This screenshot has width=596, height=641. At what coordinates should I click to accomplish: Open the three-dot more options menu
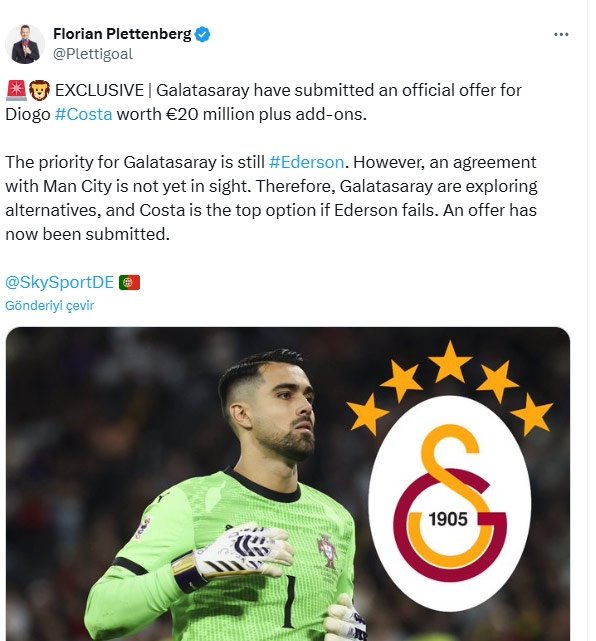pyautogui.click(x=561, y=35)
